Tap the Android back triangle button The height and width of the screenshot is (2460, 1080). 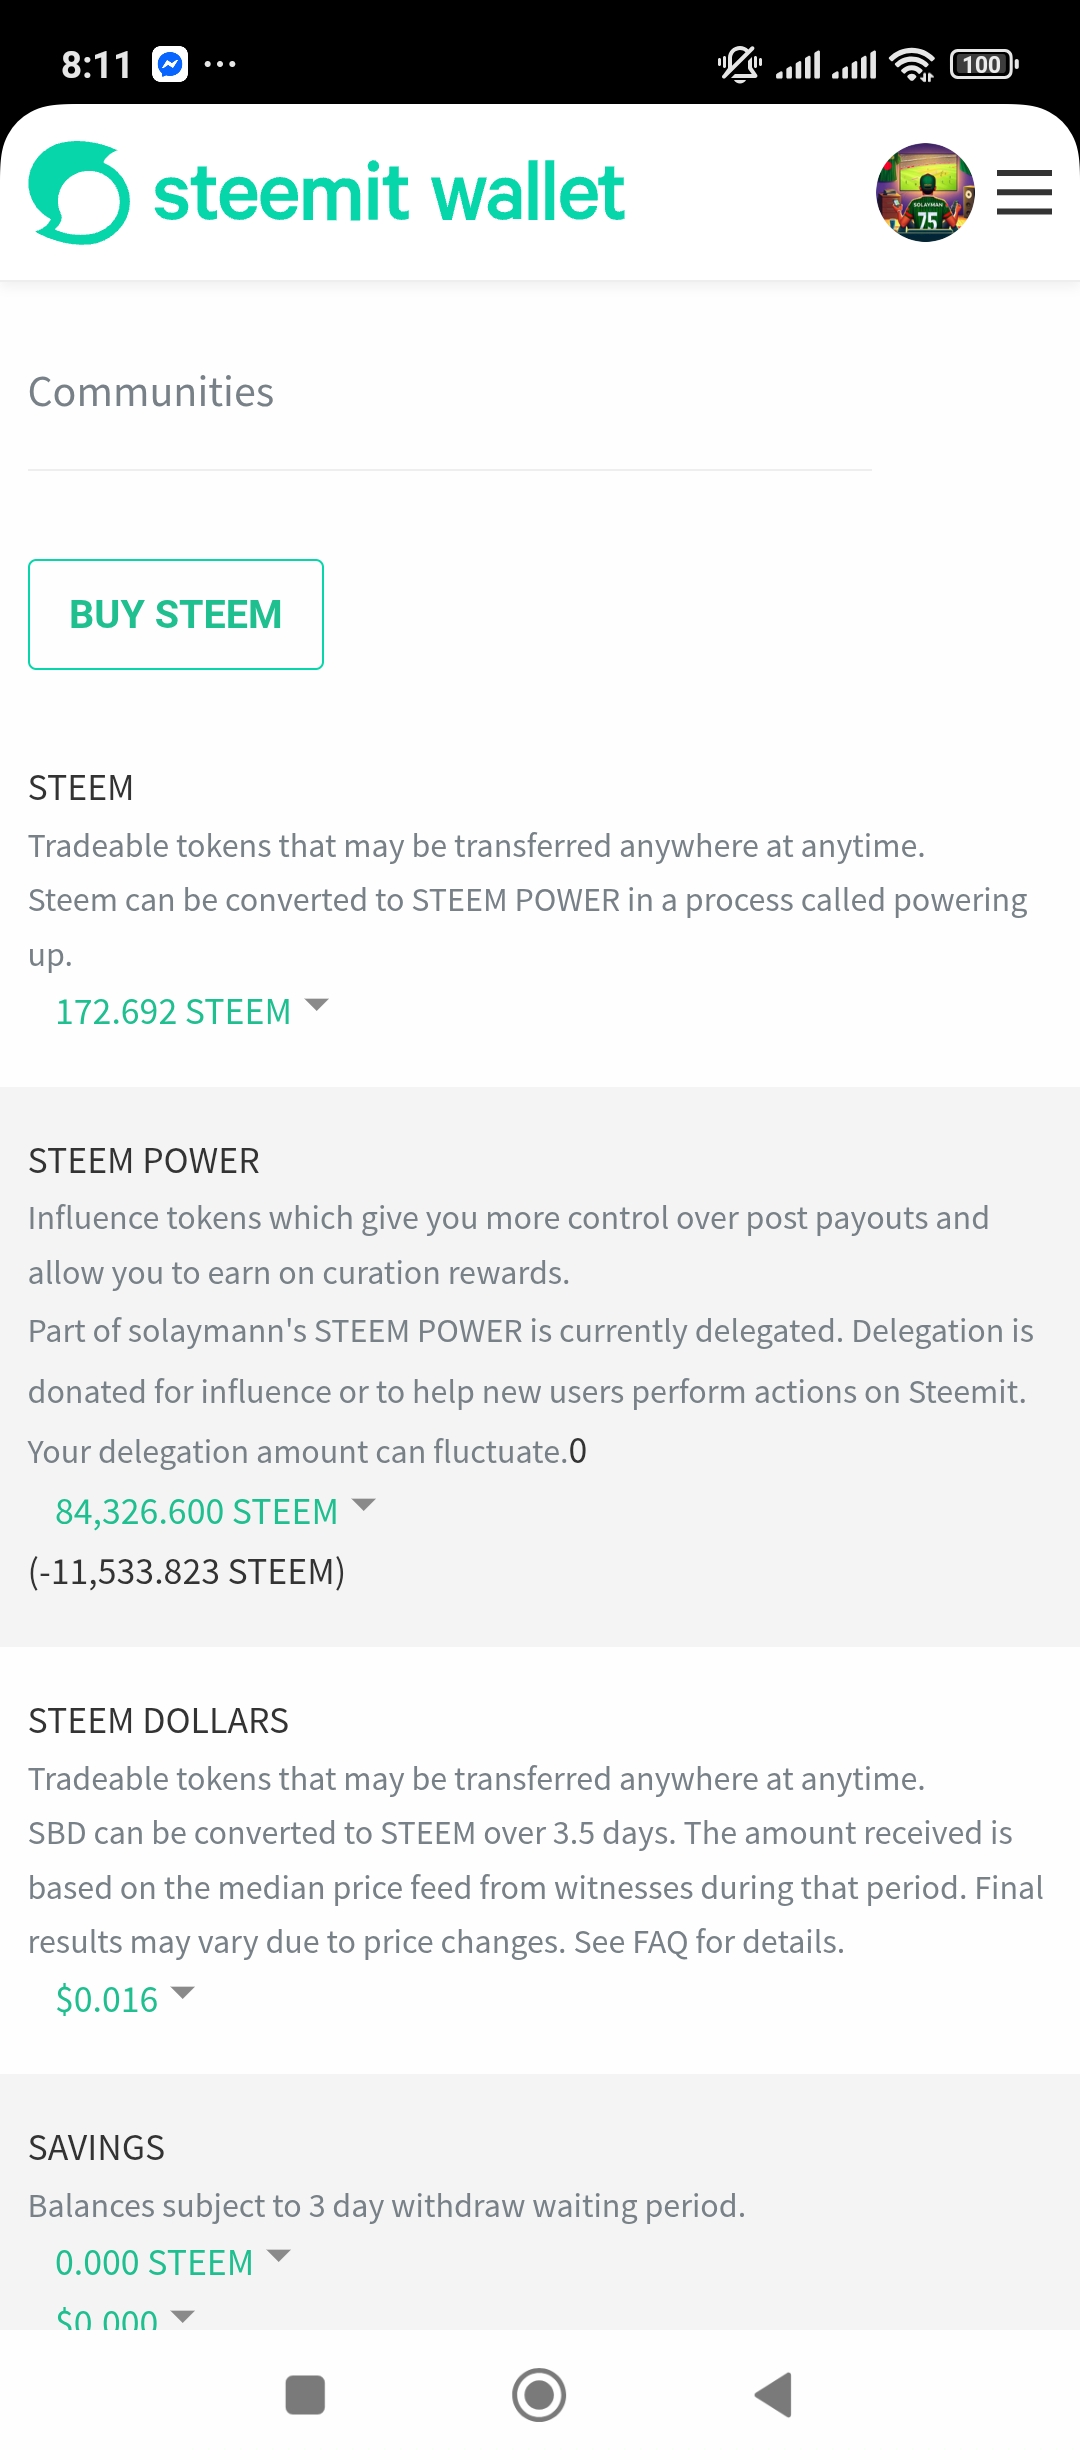773,2395
